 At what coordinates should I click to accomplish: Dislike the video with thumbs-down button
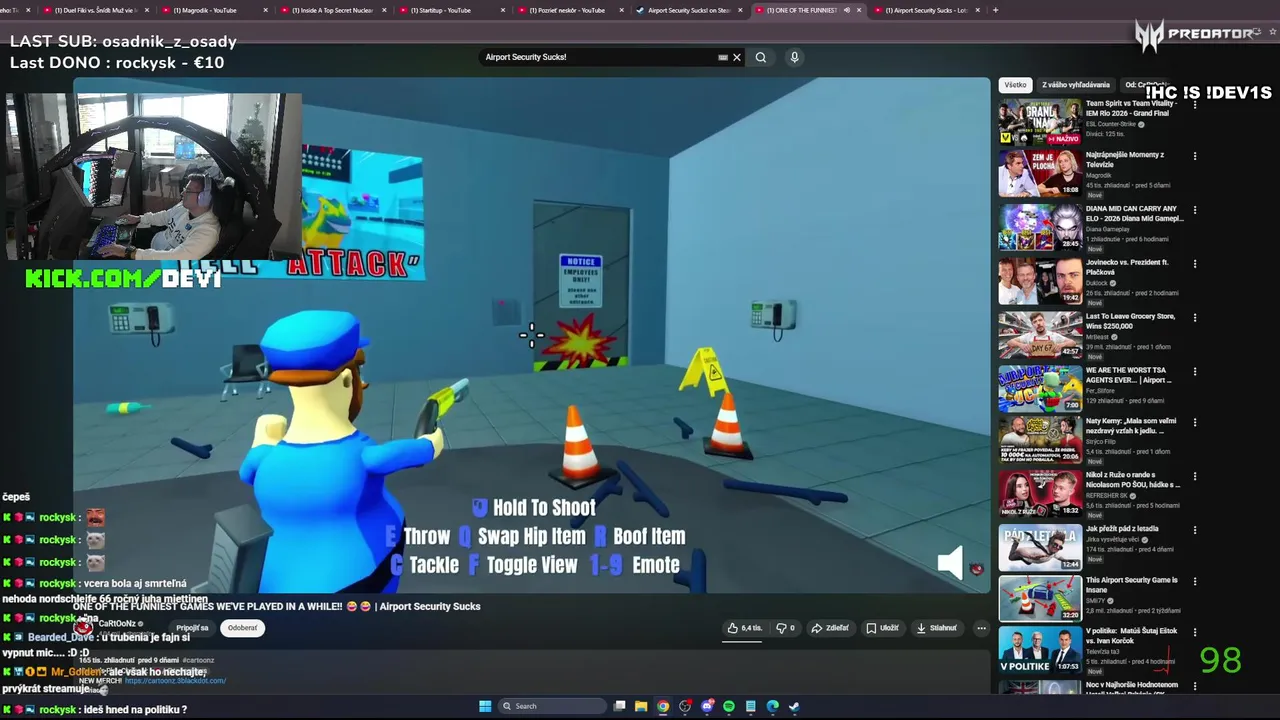786,628
